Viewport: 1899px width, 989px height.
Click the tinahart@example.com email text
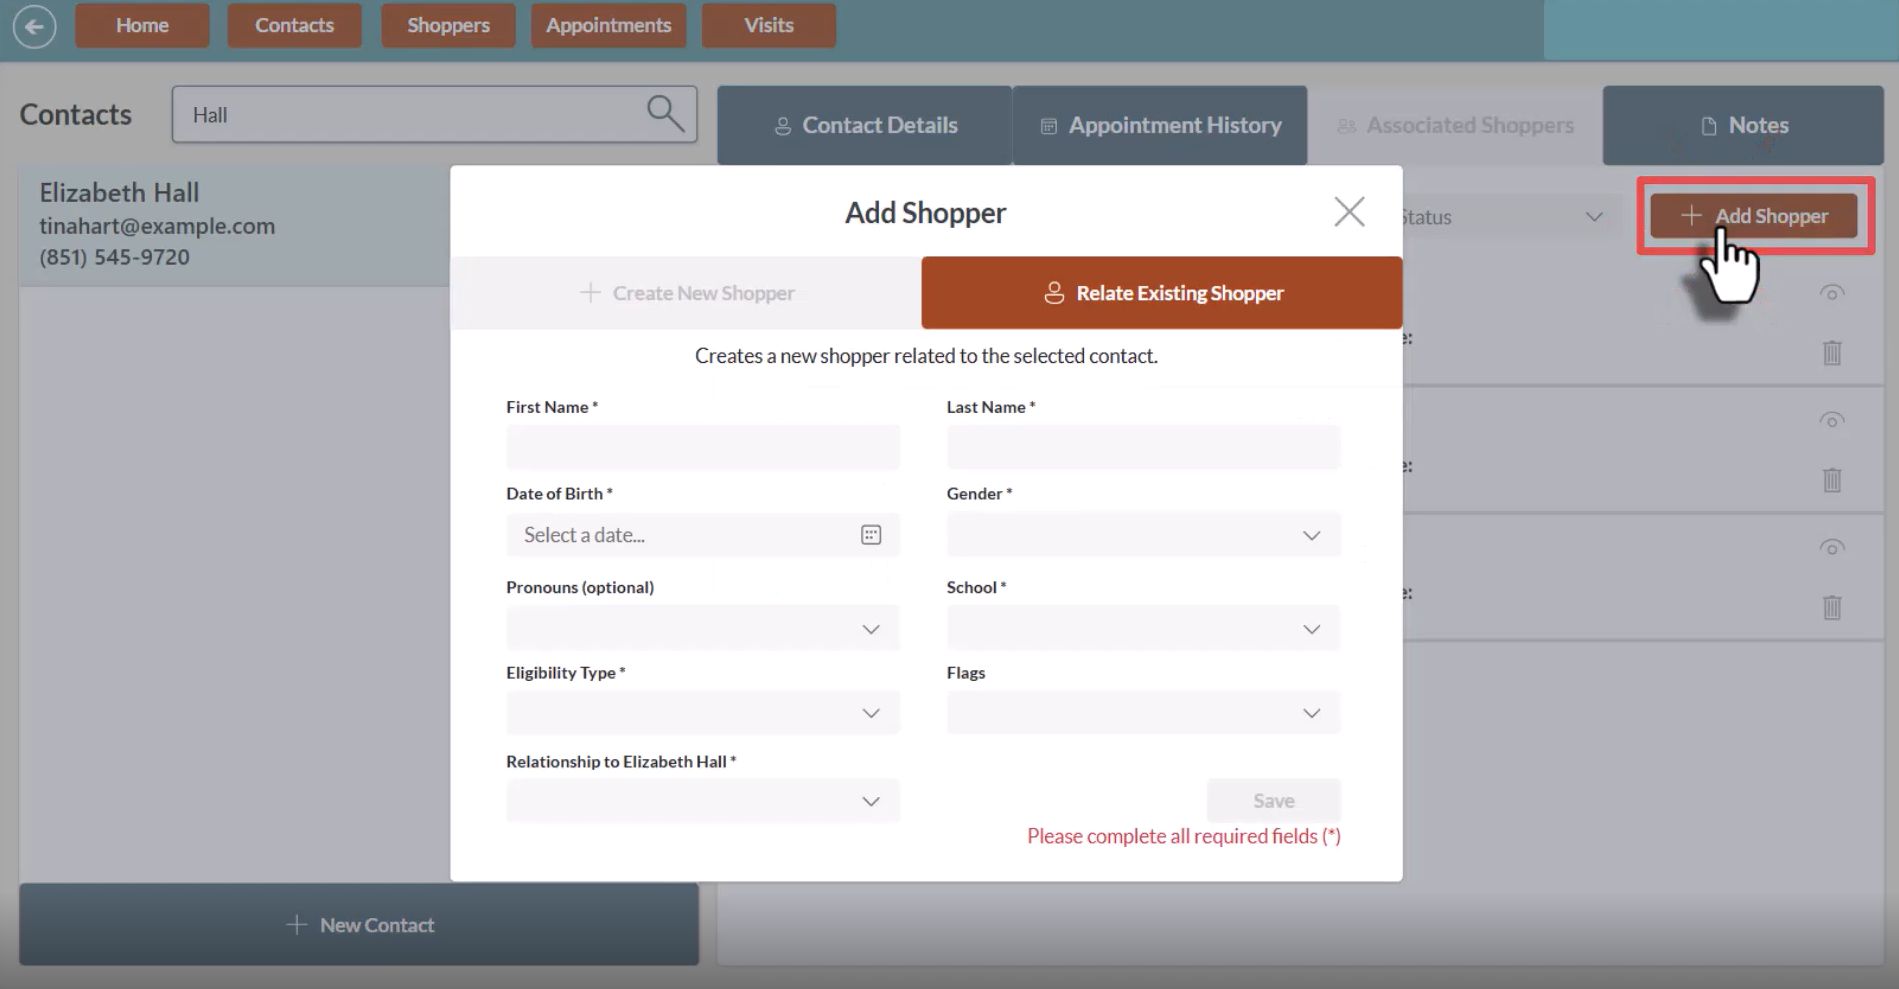[157, 226]
